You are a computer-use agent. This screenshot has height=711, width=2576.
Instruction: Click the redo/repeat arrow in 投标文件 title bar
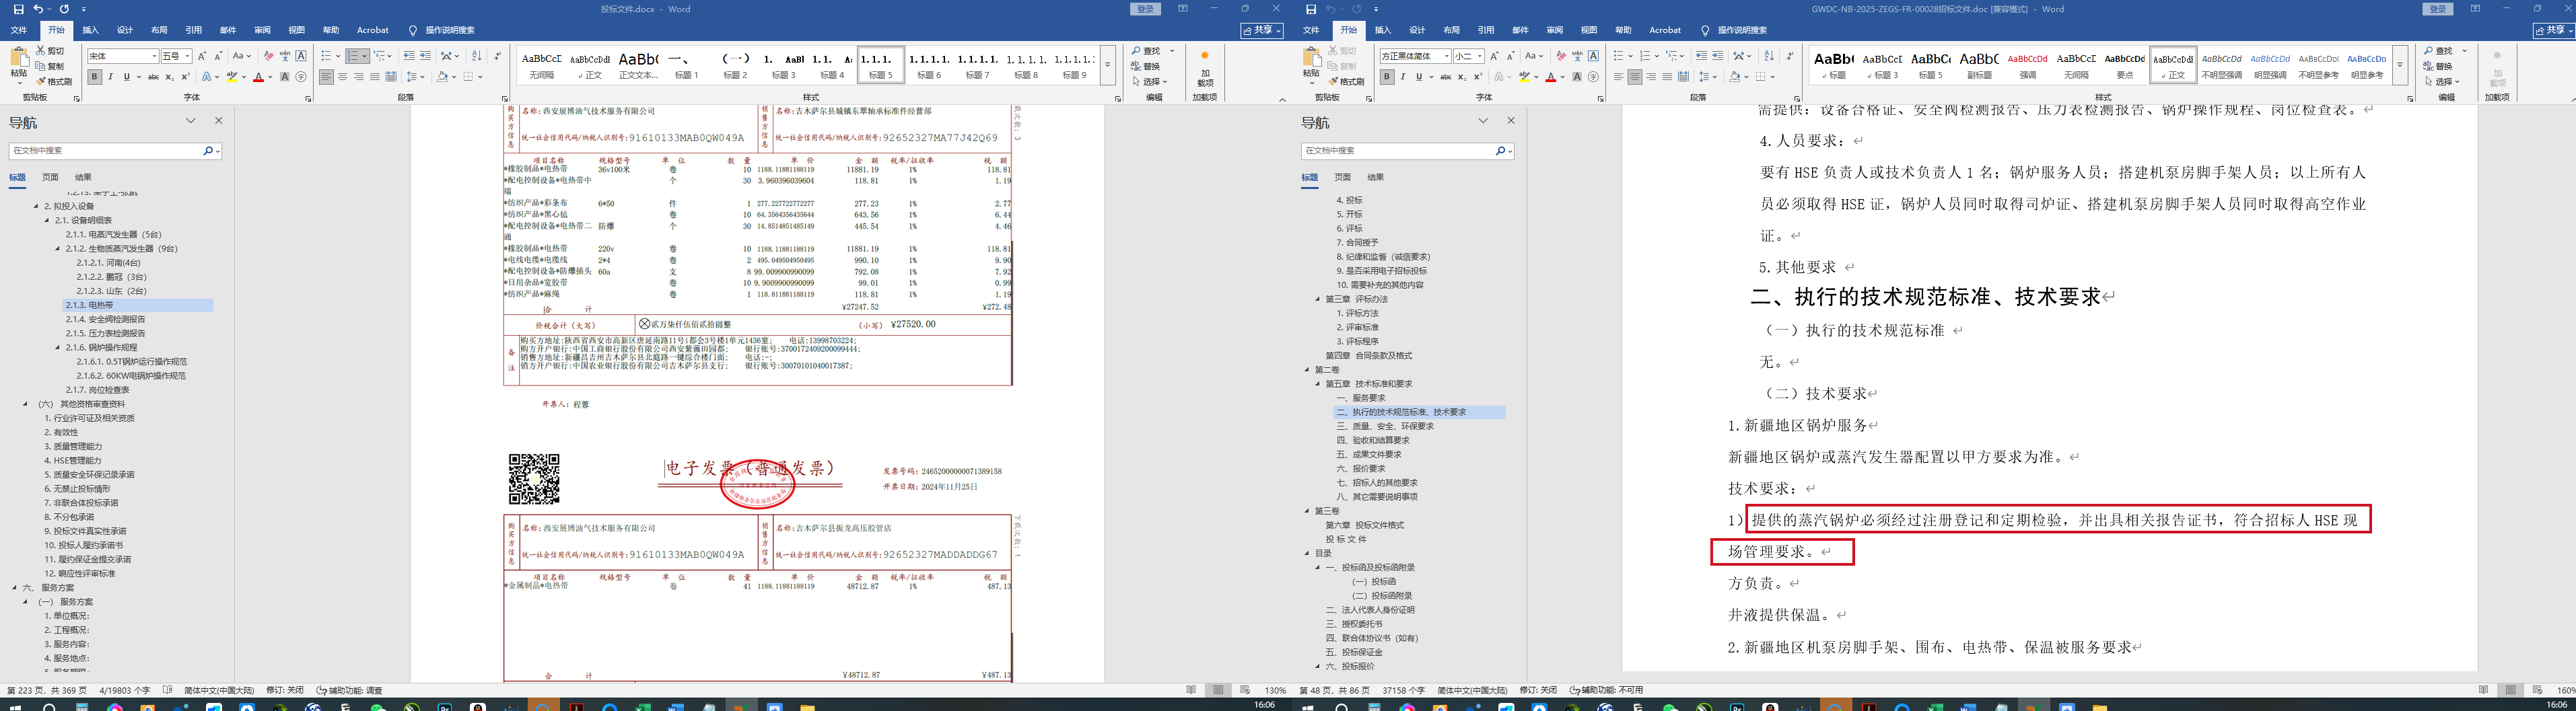[65, 9]
